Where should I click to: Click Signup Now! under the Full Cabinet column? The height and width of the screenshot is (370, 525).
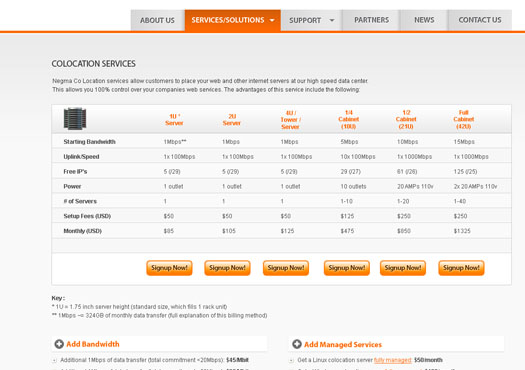pos(461,268)
